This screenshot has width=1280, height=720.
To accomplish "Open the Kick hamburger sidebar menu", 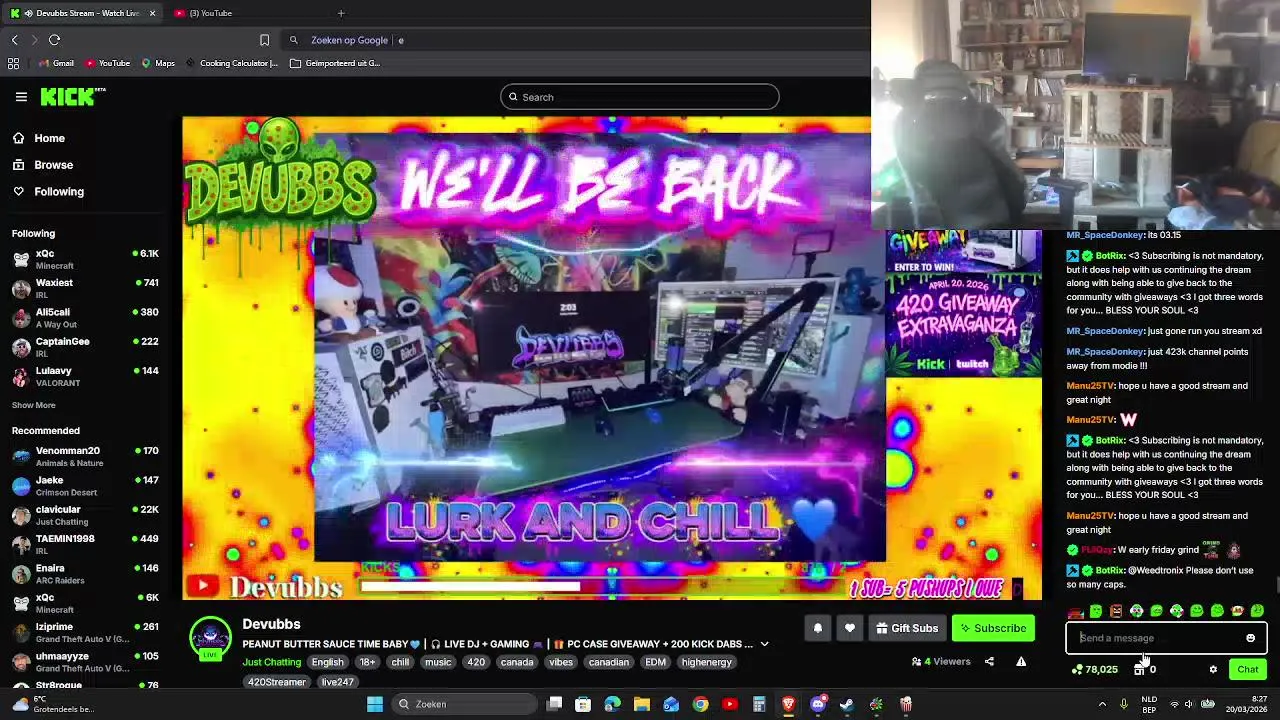I will [21, 97].
